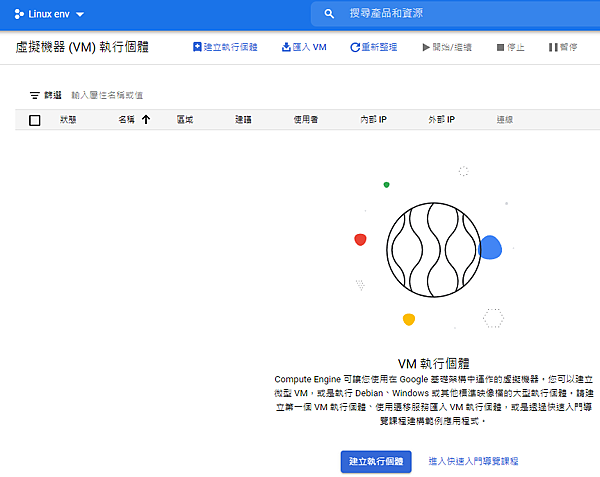Click the 狀態 column header

(x=68, y=120)
